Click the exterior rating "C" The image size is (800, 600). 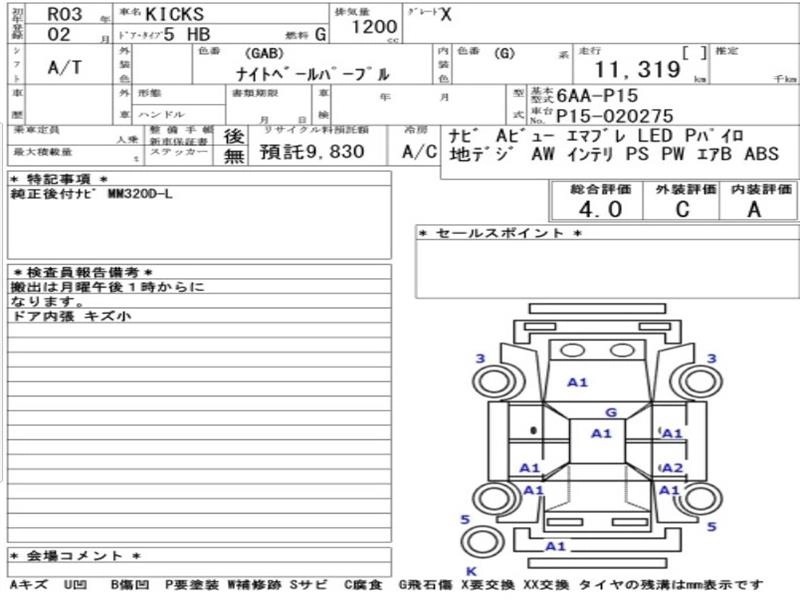pos(682,209)
